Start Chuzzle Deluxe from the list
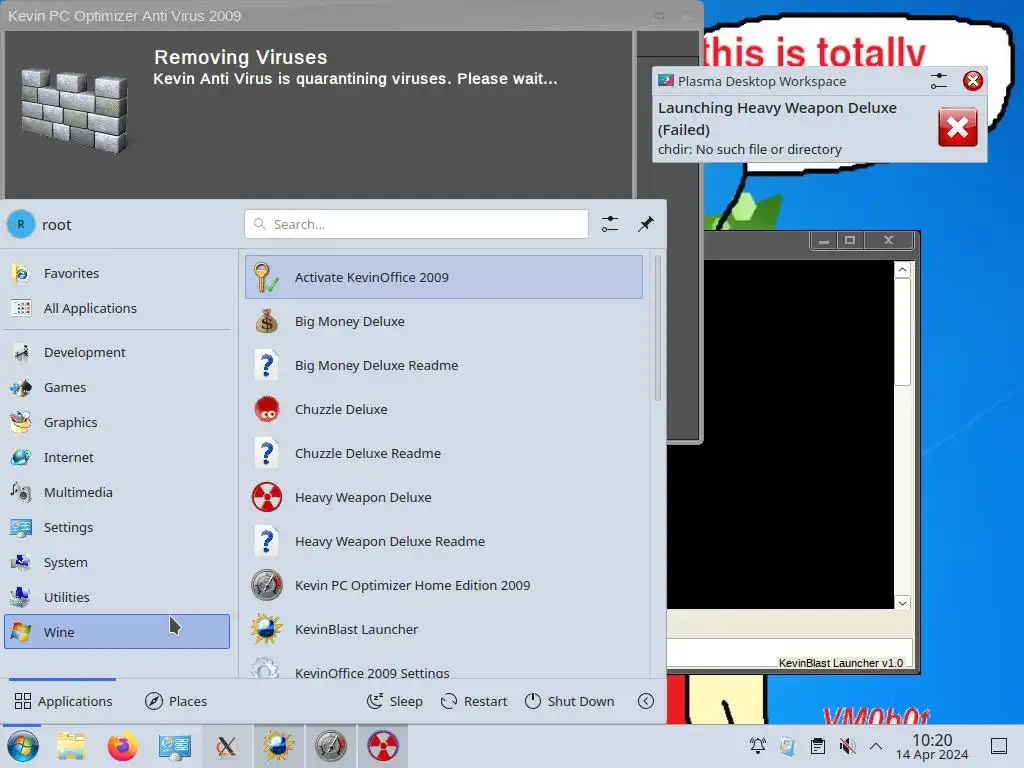Viewport: 1024px width, 768px height. 443,409
